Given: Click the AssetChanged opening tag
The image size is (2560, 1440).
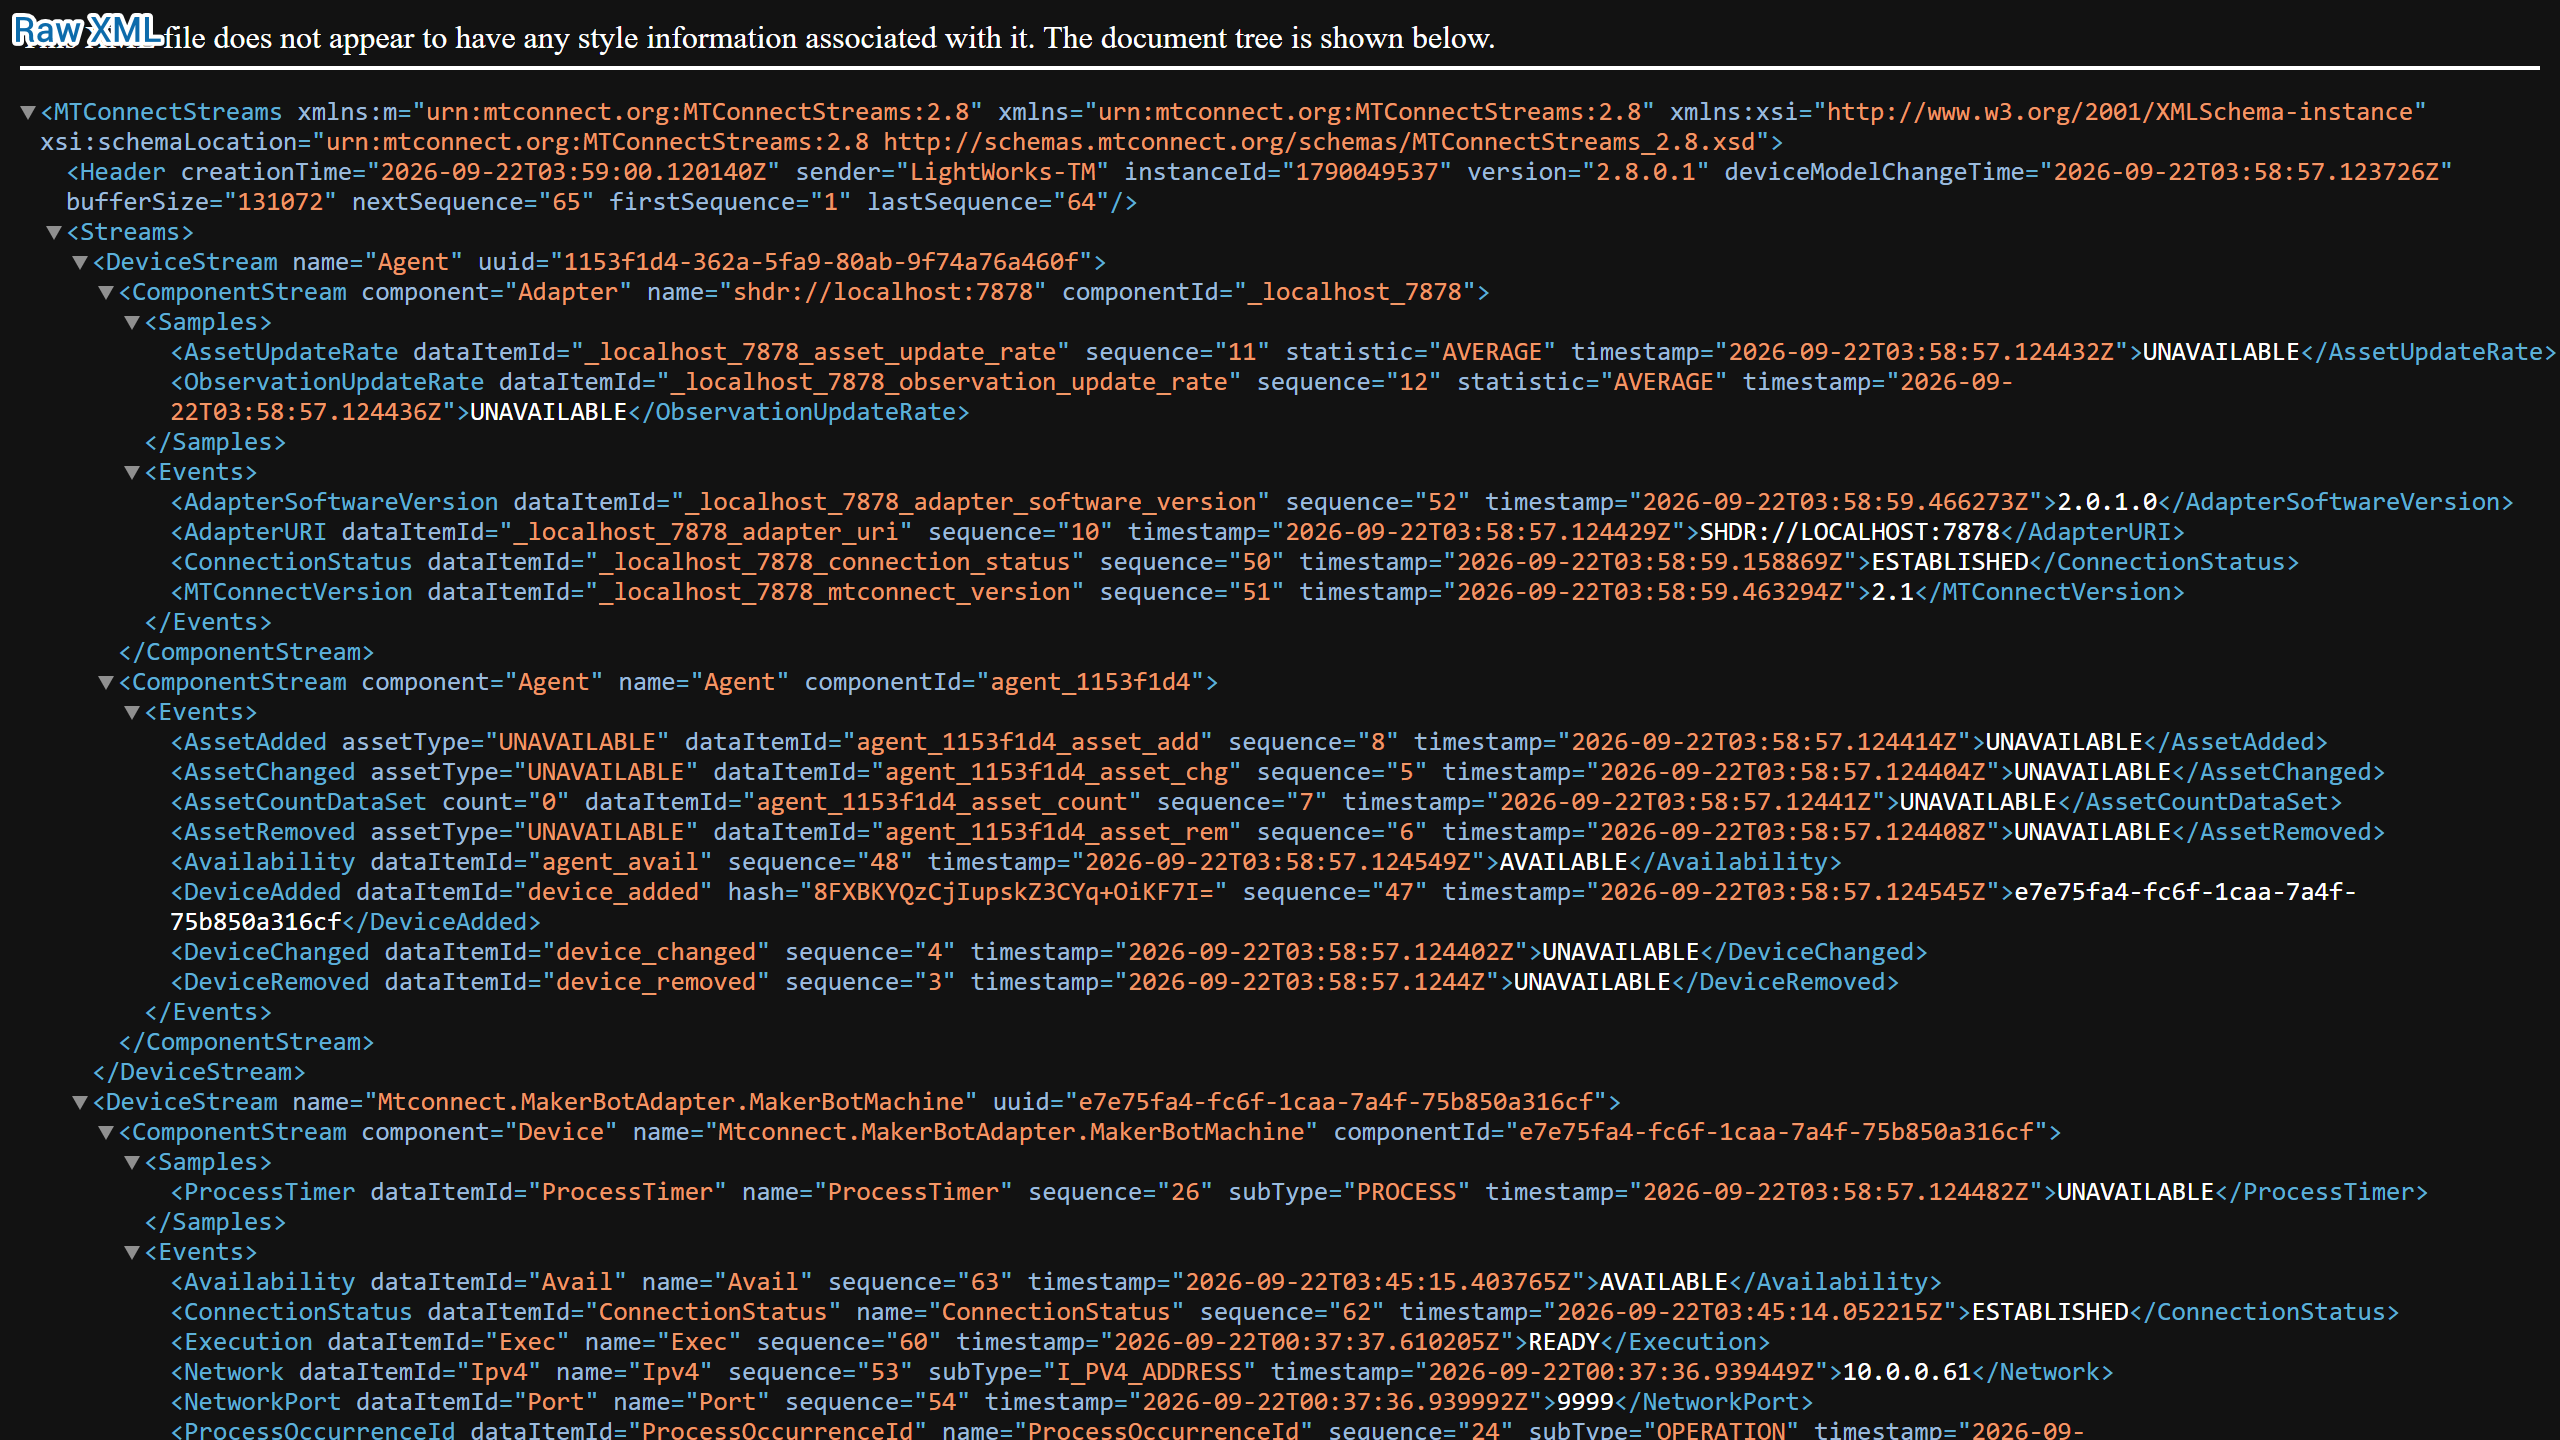Looking at the screenshot, I should click(x=263, y=772).
